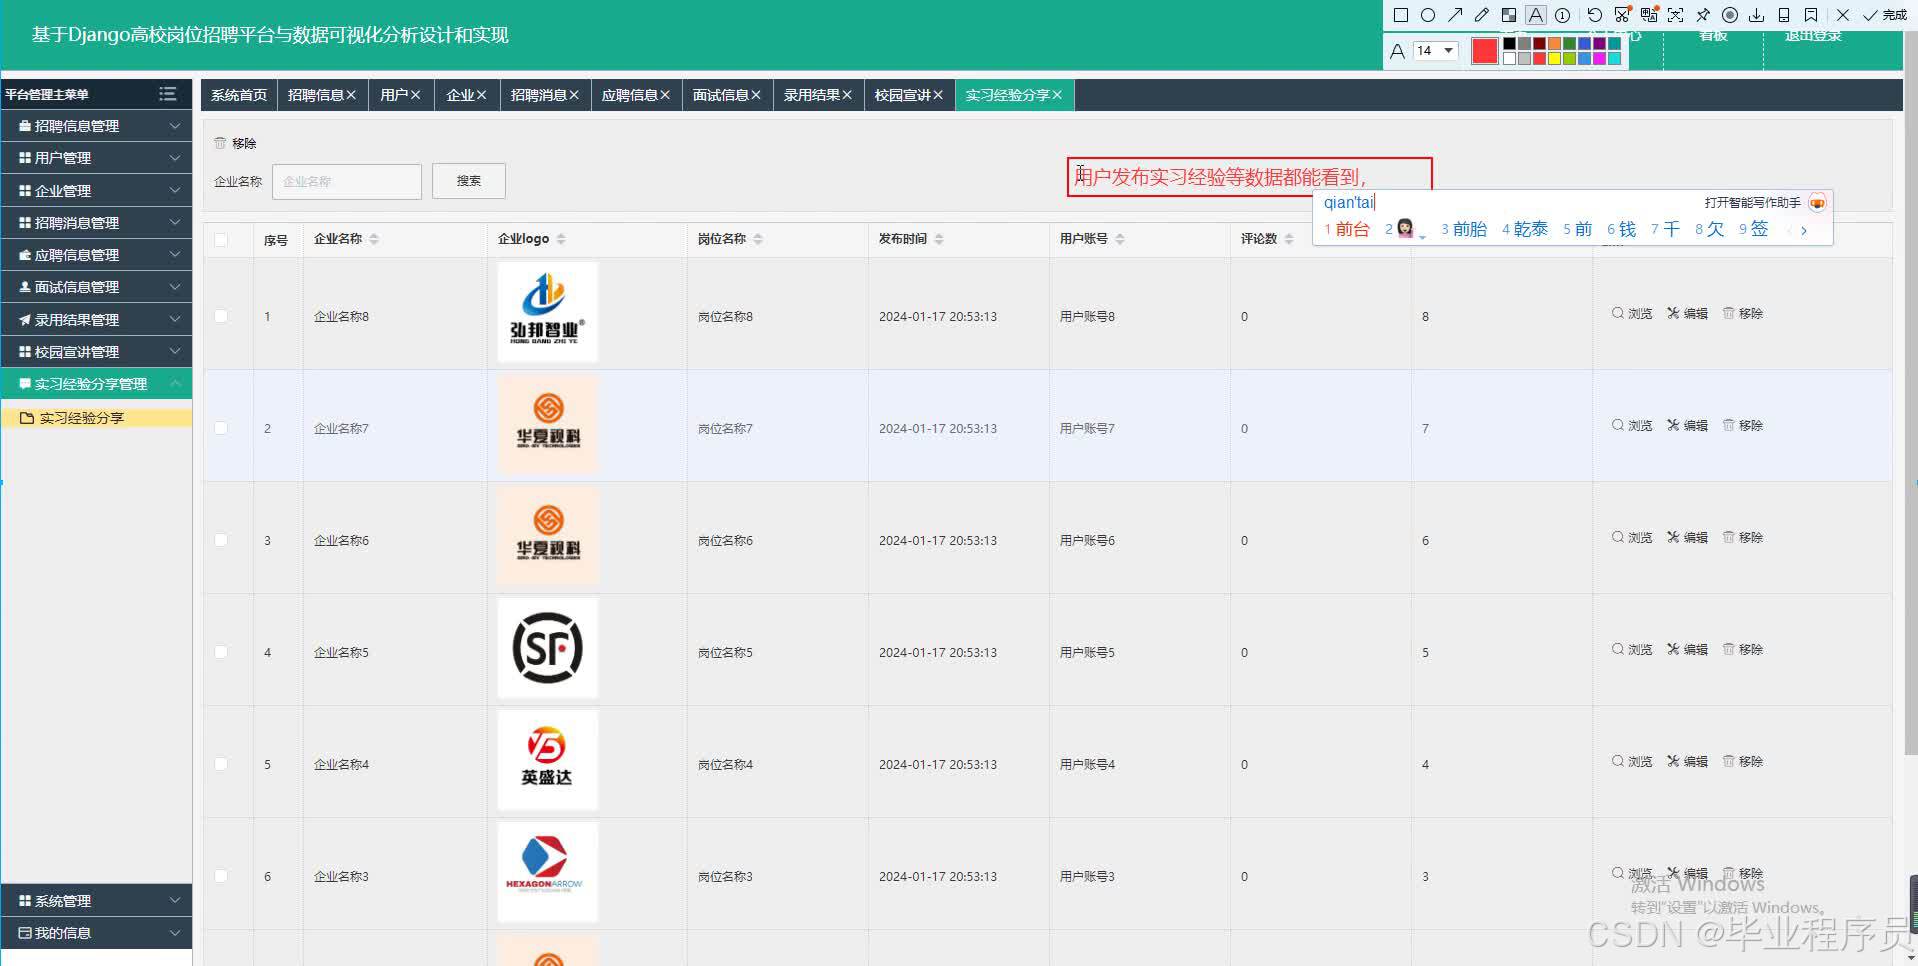
Task: Expand 面试信息管理 in the sidebar
Action: (96, 287)
